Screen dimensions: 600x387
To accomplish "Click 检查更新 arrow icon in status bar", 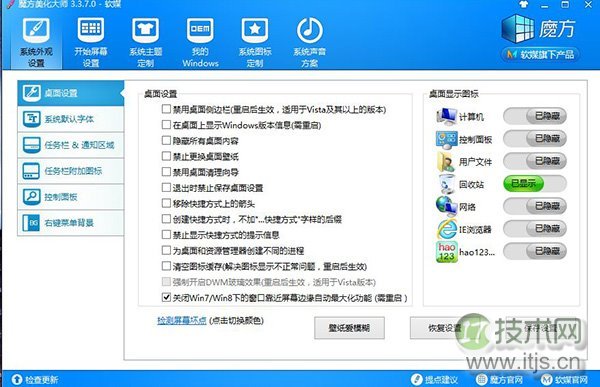I will [x=17, y=379].
